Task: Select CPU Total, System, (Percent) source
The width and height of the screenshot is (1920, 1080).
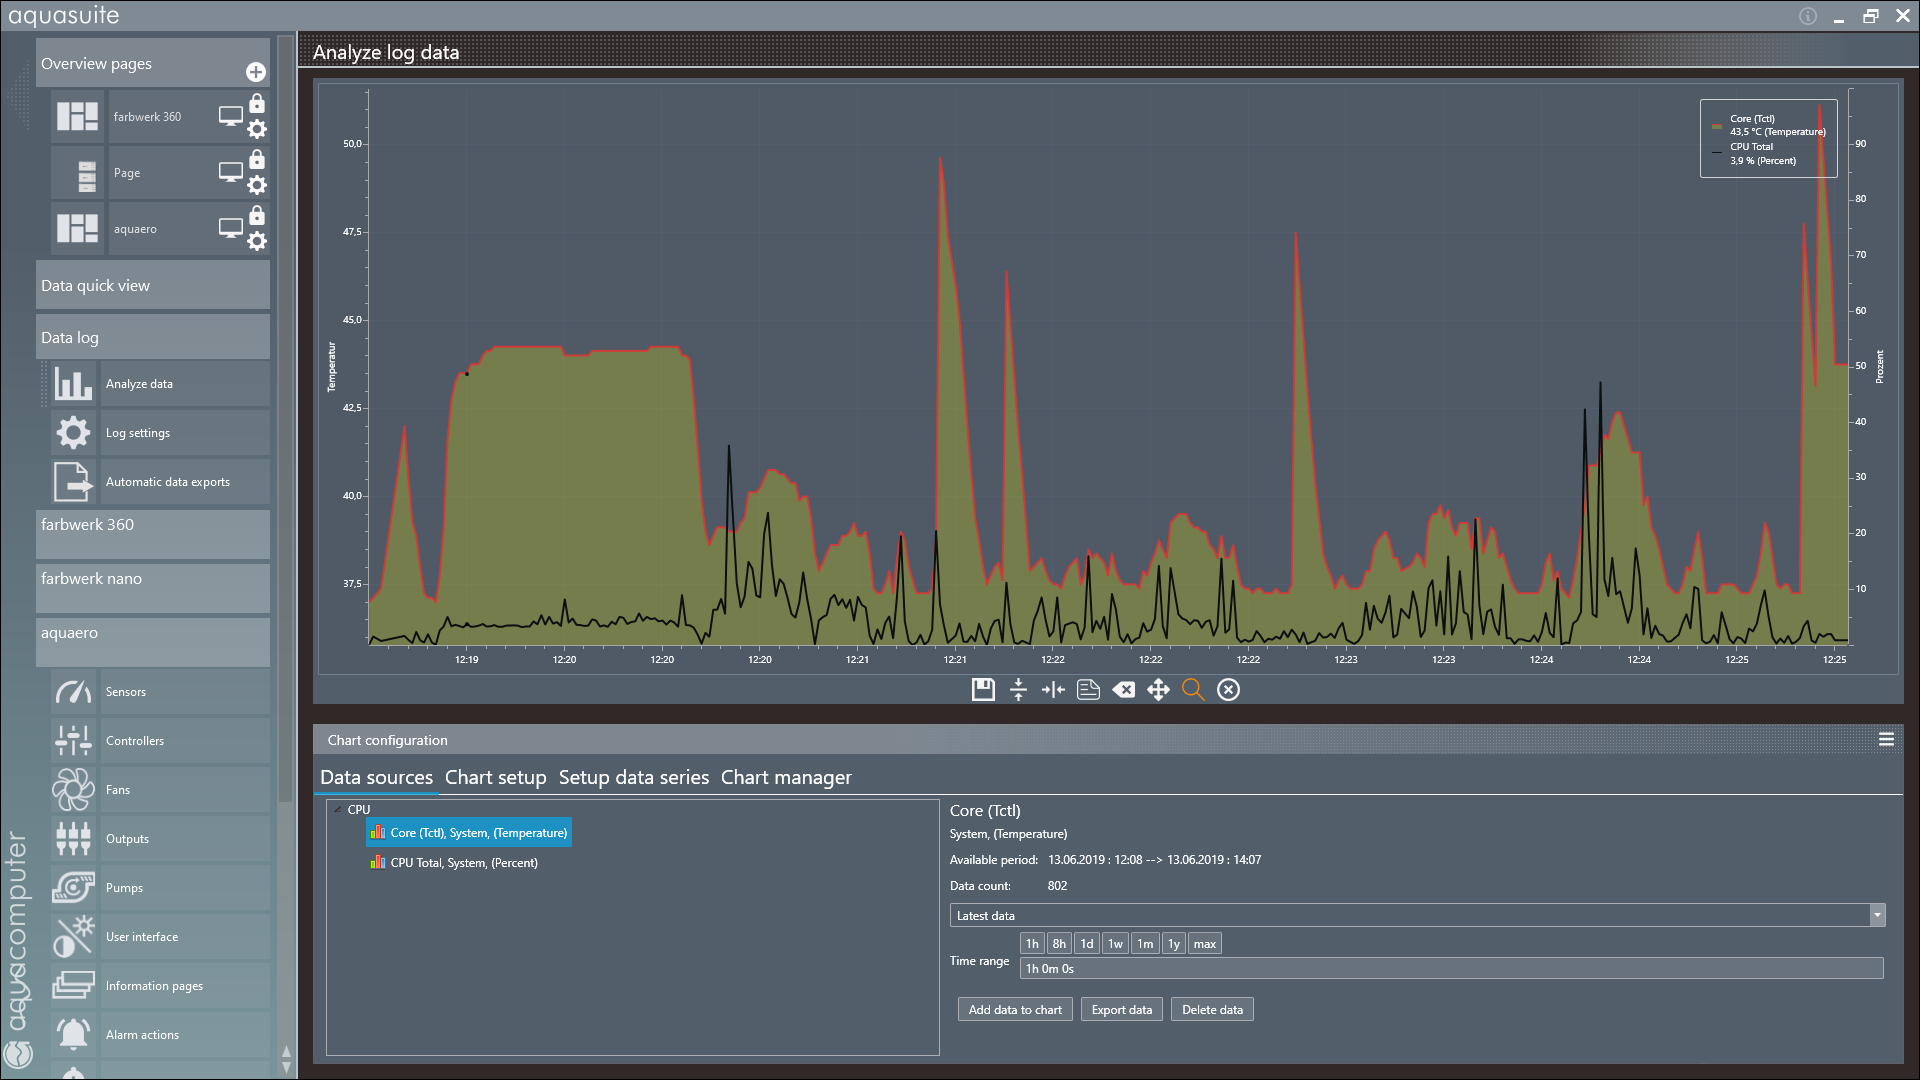Action: click(x=463, y=863)
